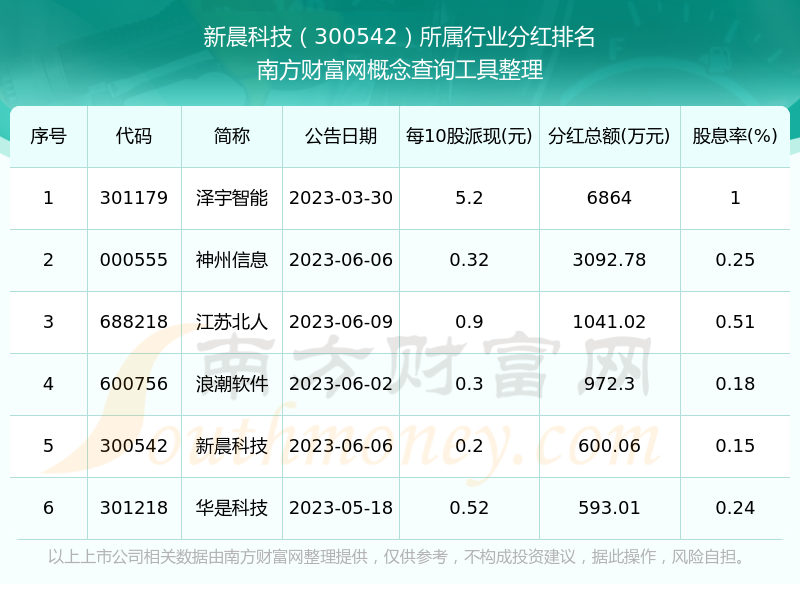Click the yield value 0.24
This screenshot has width=800, height=606.
point(735,508)
